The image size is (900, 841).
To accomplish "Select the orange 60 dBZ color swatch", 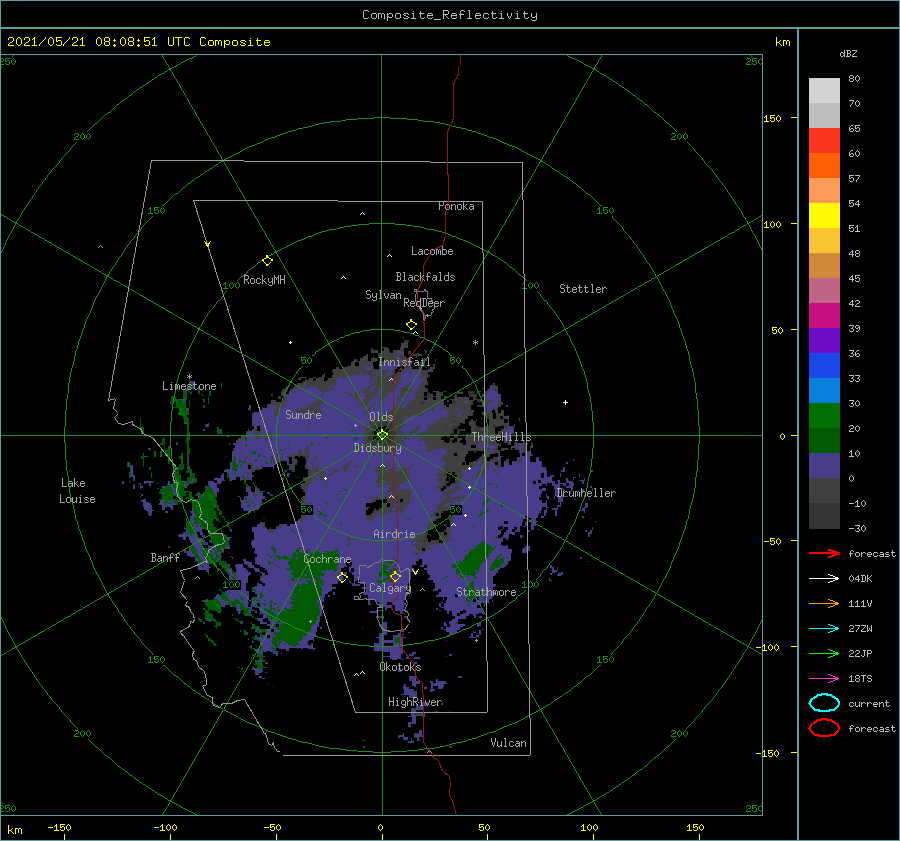I will 824,165.
